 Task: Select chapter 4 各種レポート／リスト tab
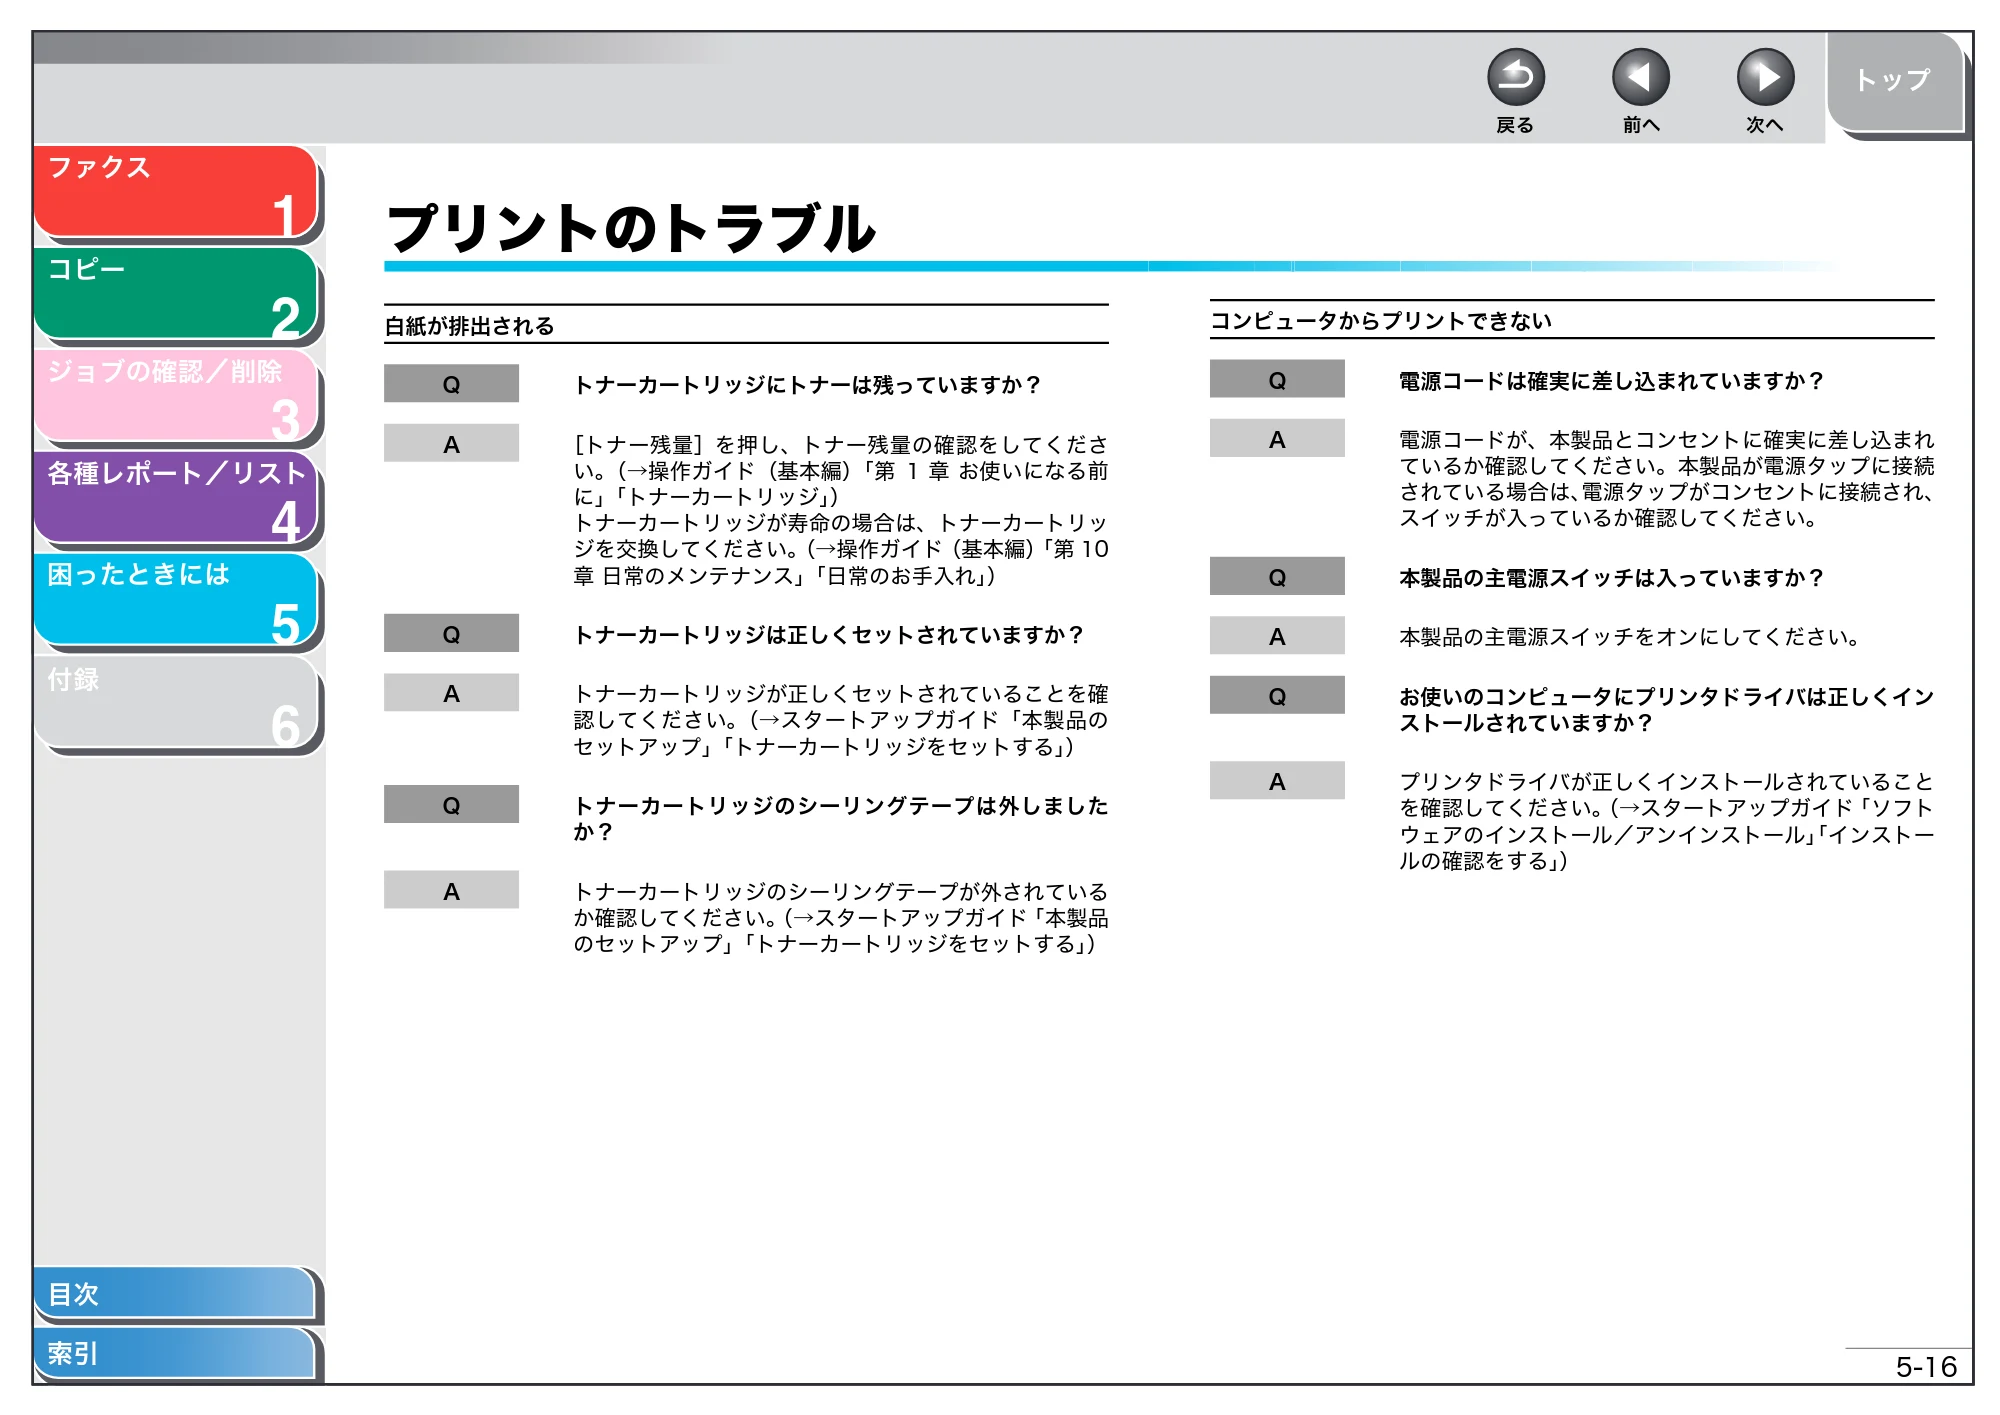(x=175, y=497)
